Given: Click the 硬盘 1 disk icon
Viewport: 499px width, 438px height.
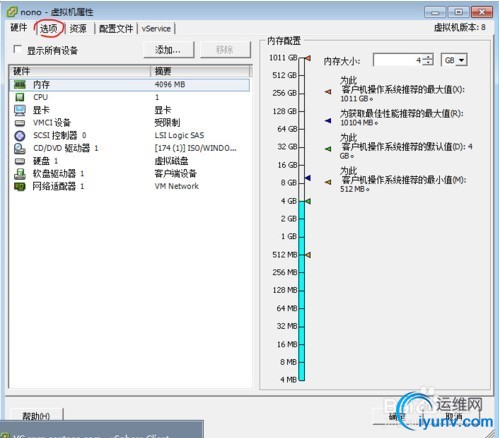Looking at the screenshot, I should point(20,161).
